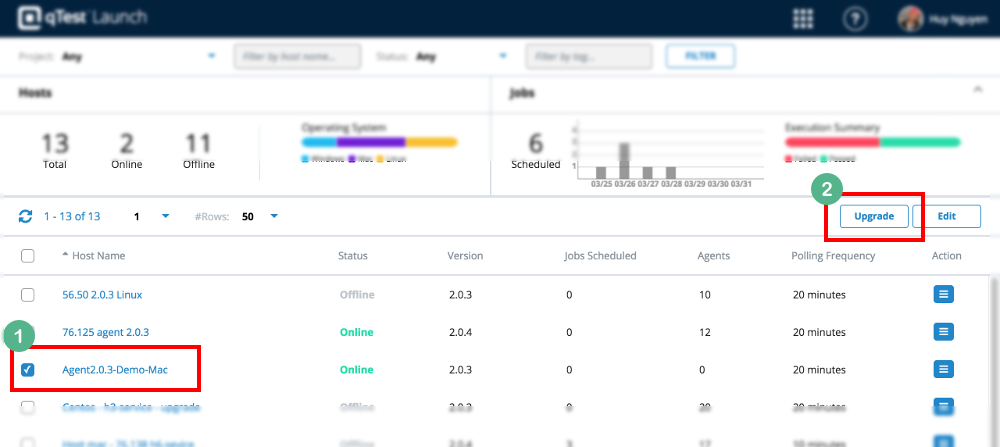The width and height of the screenshot is (1000, 447).
Task: Check the 56.50 2.0.3 Linux row checkbox
Action: coord(28,295)
